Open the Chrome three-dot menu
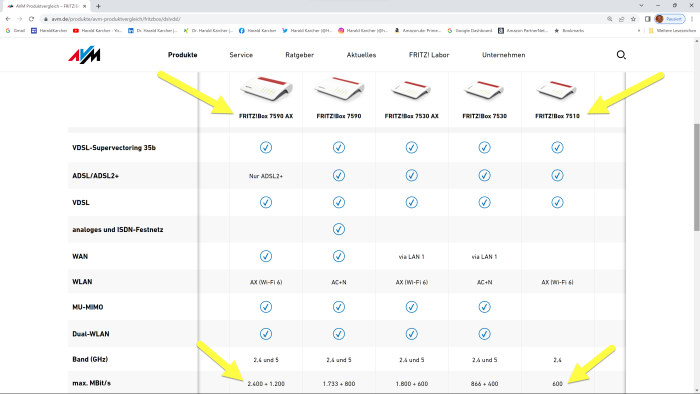 pos(692,19)
